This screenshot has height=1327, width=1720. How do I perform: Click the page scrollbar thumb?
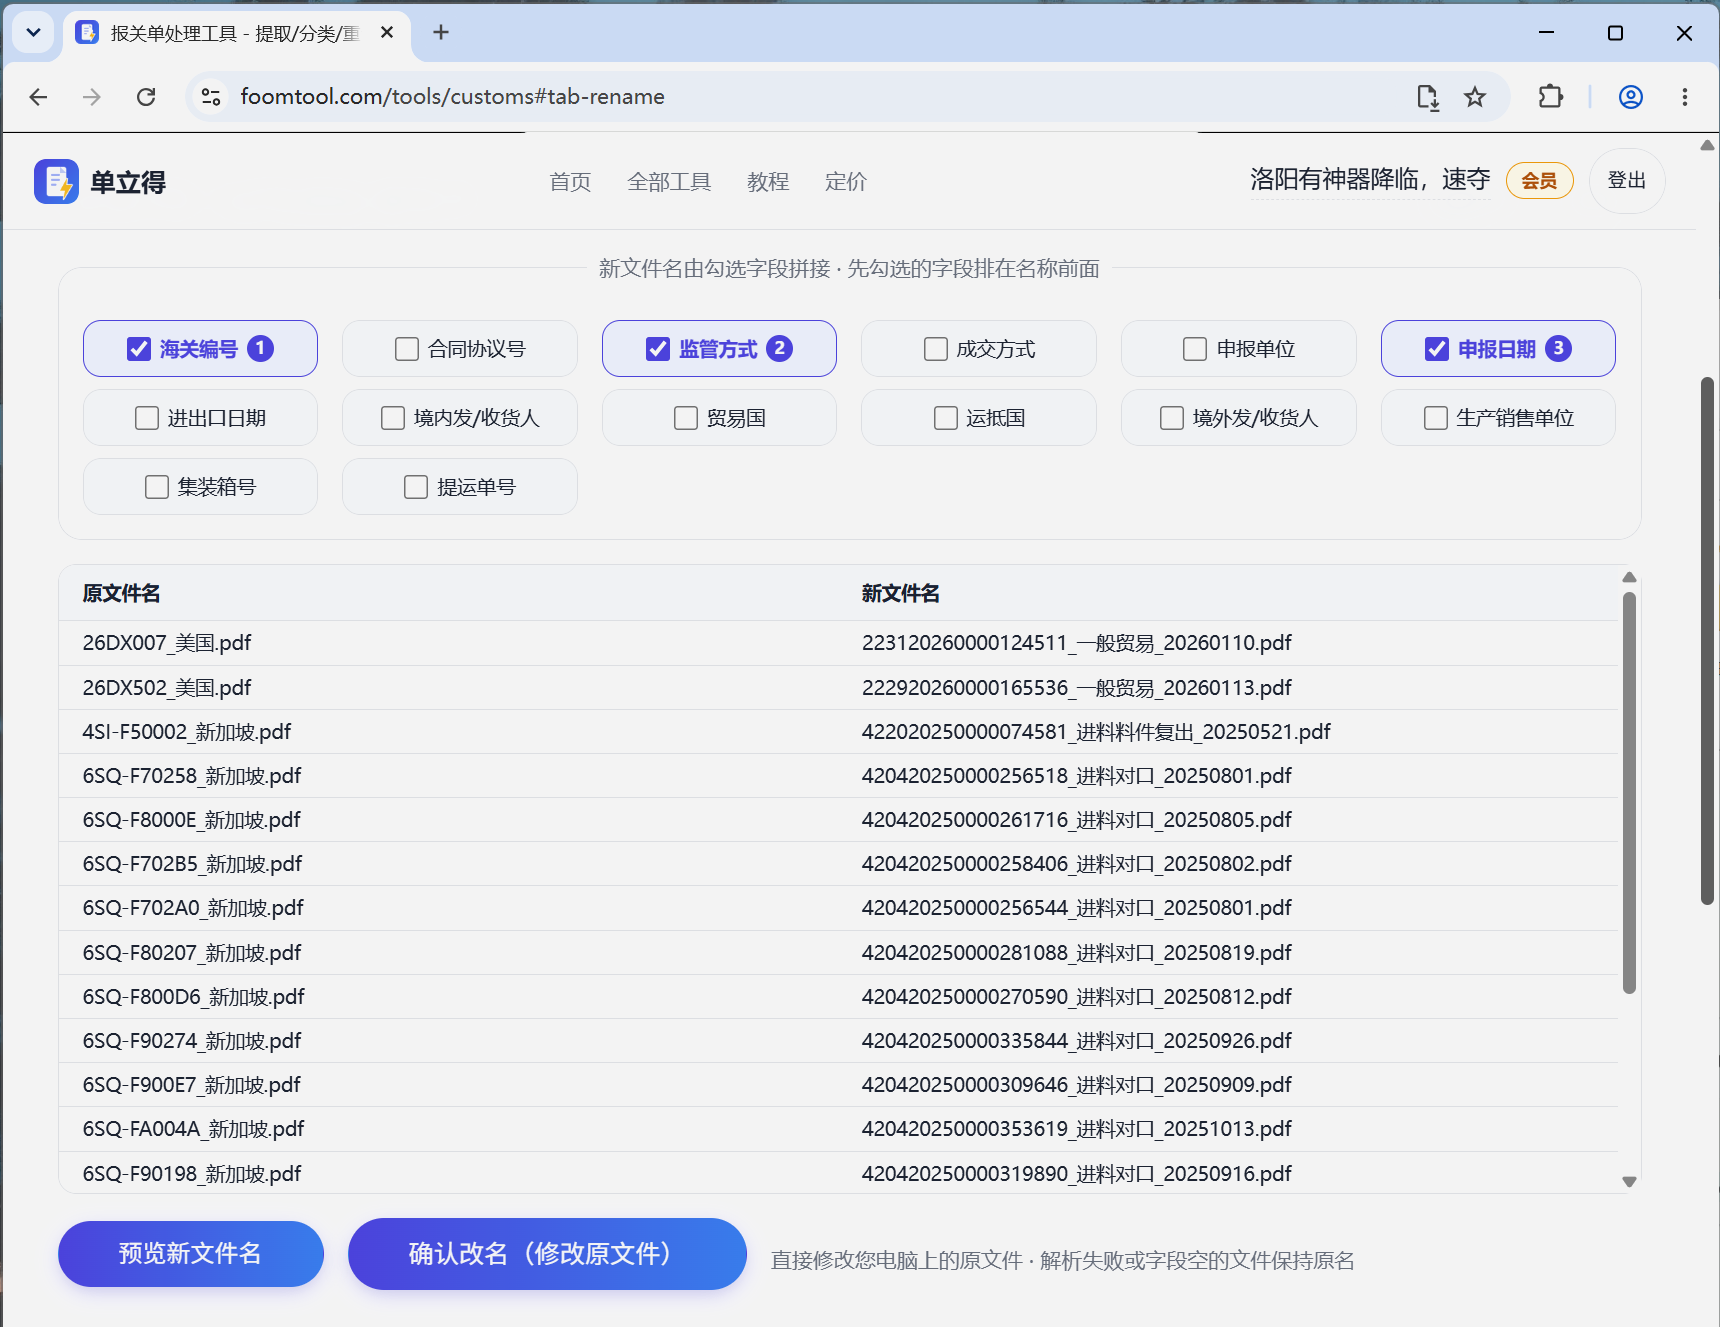(x=1708, y=641)
